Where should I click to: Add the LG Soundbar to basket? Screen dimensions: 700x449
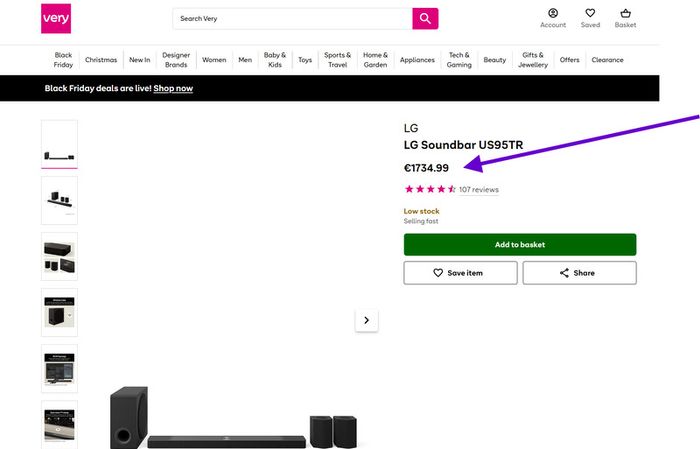tap(520, 245)
